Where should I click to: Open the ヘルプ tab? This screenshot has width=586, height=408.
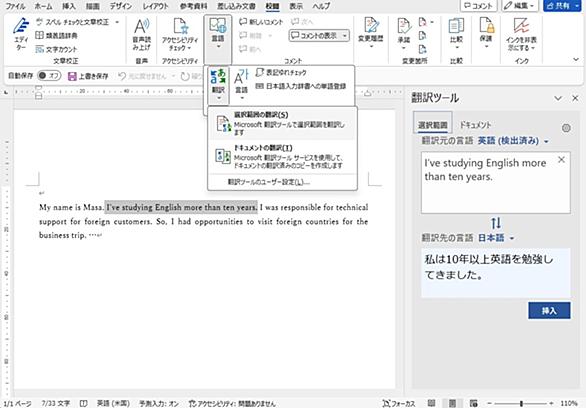tap(321, 6)
